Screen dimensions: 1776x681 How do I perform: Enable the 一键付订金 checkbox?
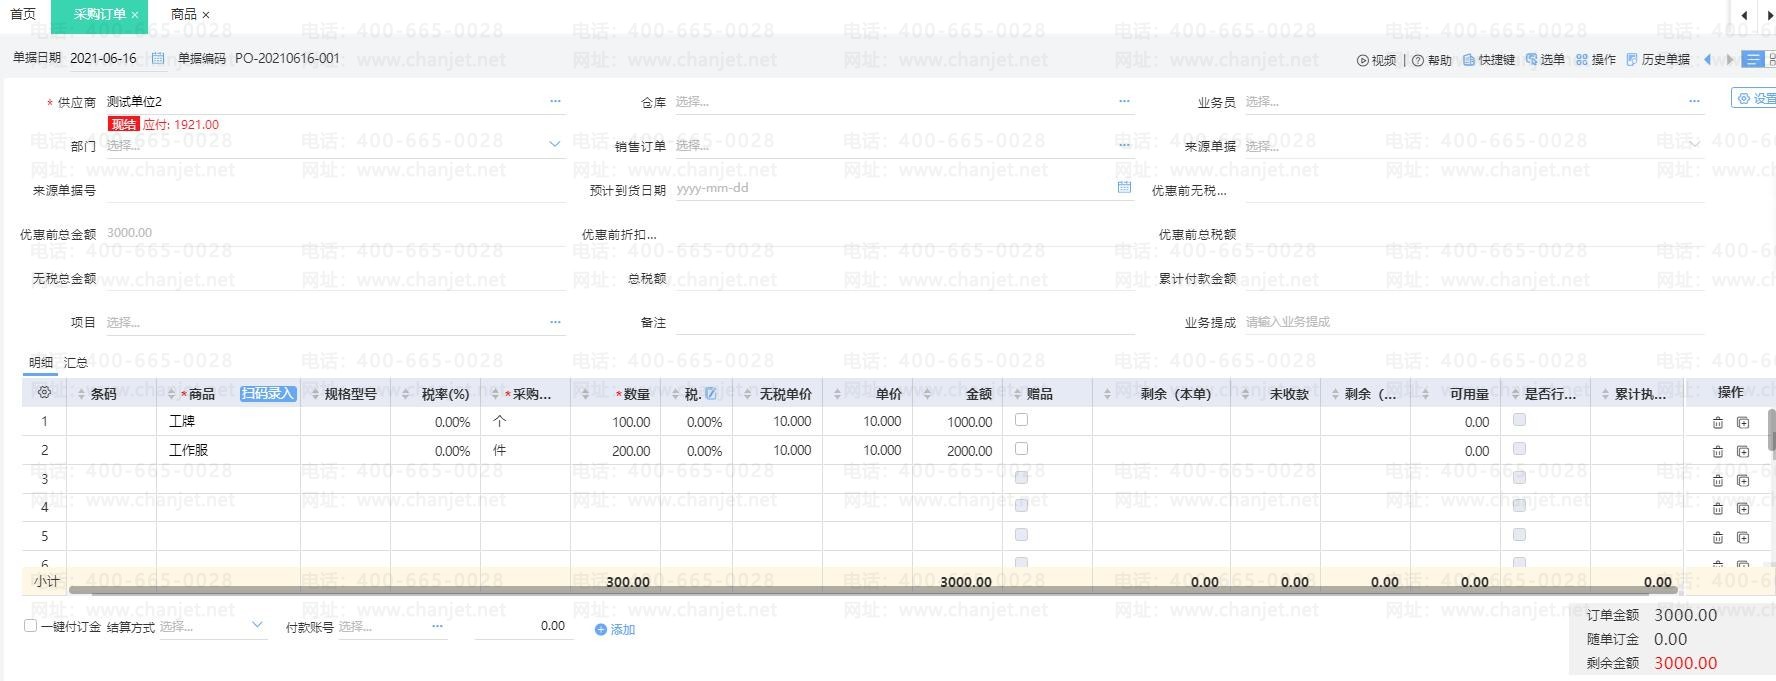30,626
